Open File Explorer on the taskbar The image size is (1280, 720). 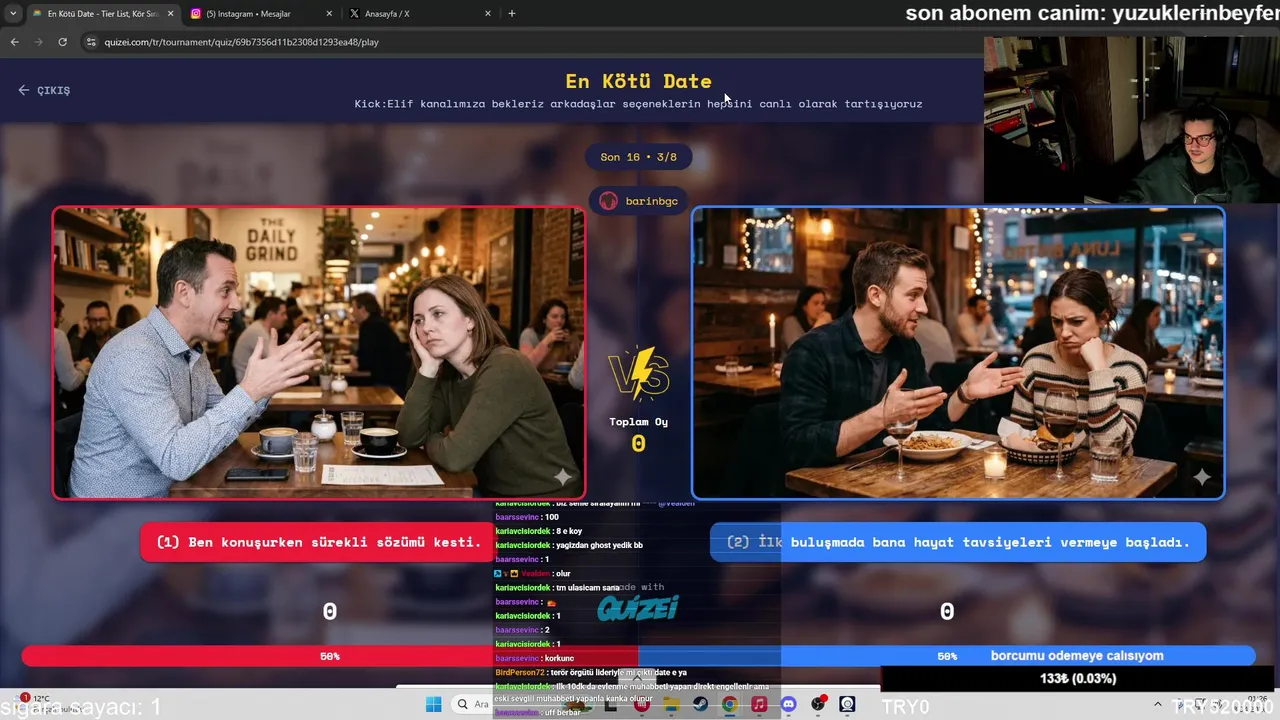coord(671,705)
